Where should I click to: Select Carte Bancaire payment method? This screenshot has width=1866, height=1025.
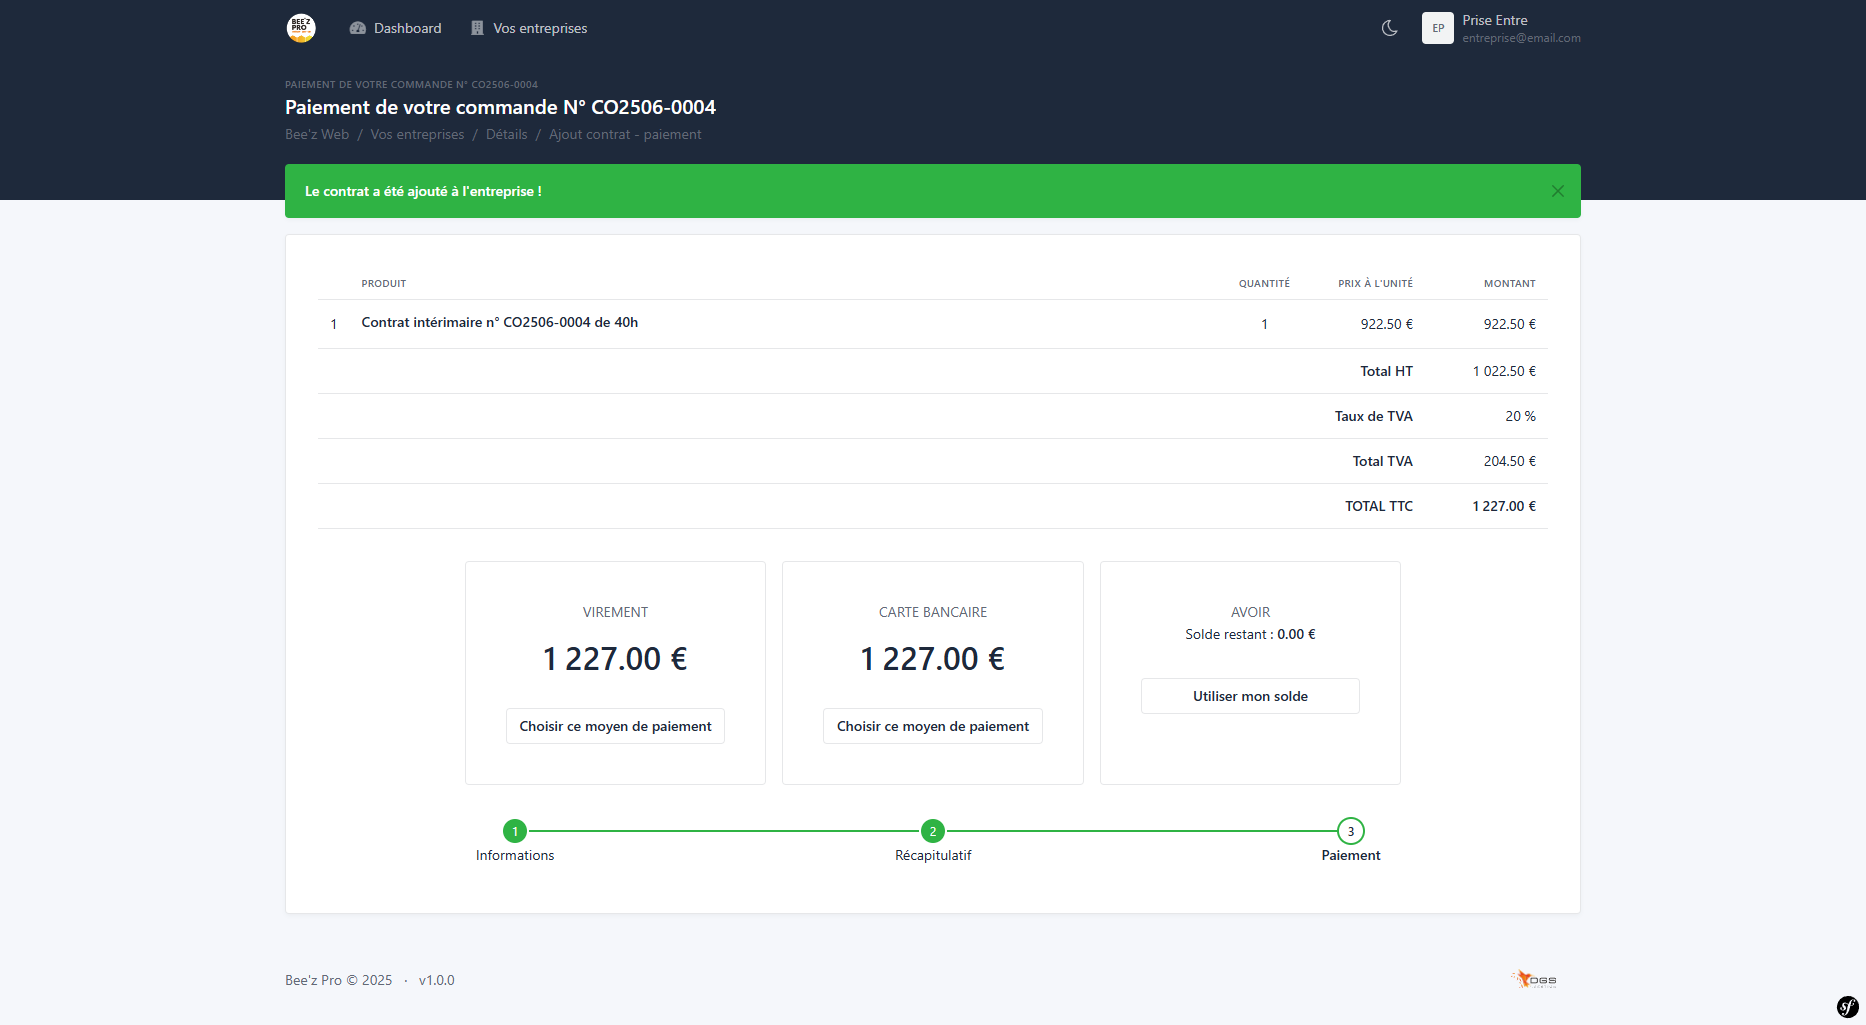coord(932,726)
